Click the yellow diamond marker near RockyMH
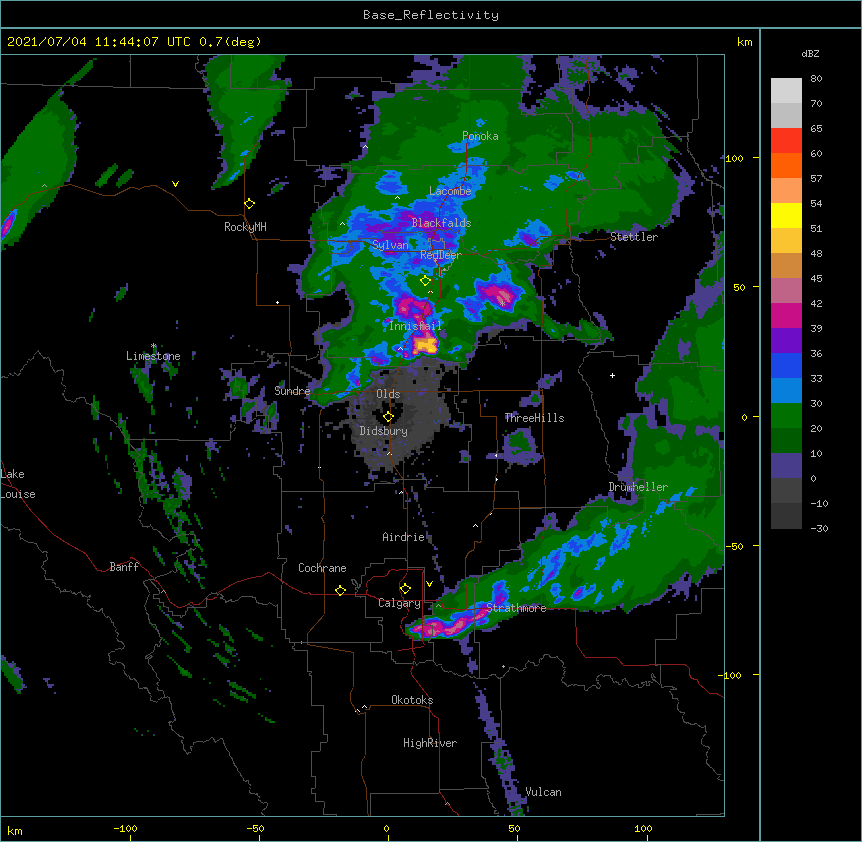 coord(250,204)
